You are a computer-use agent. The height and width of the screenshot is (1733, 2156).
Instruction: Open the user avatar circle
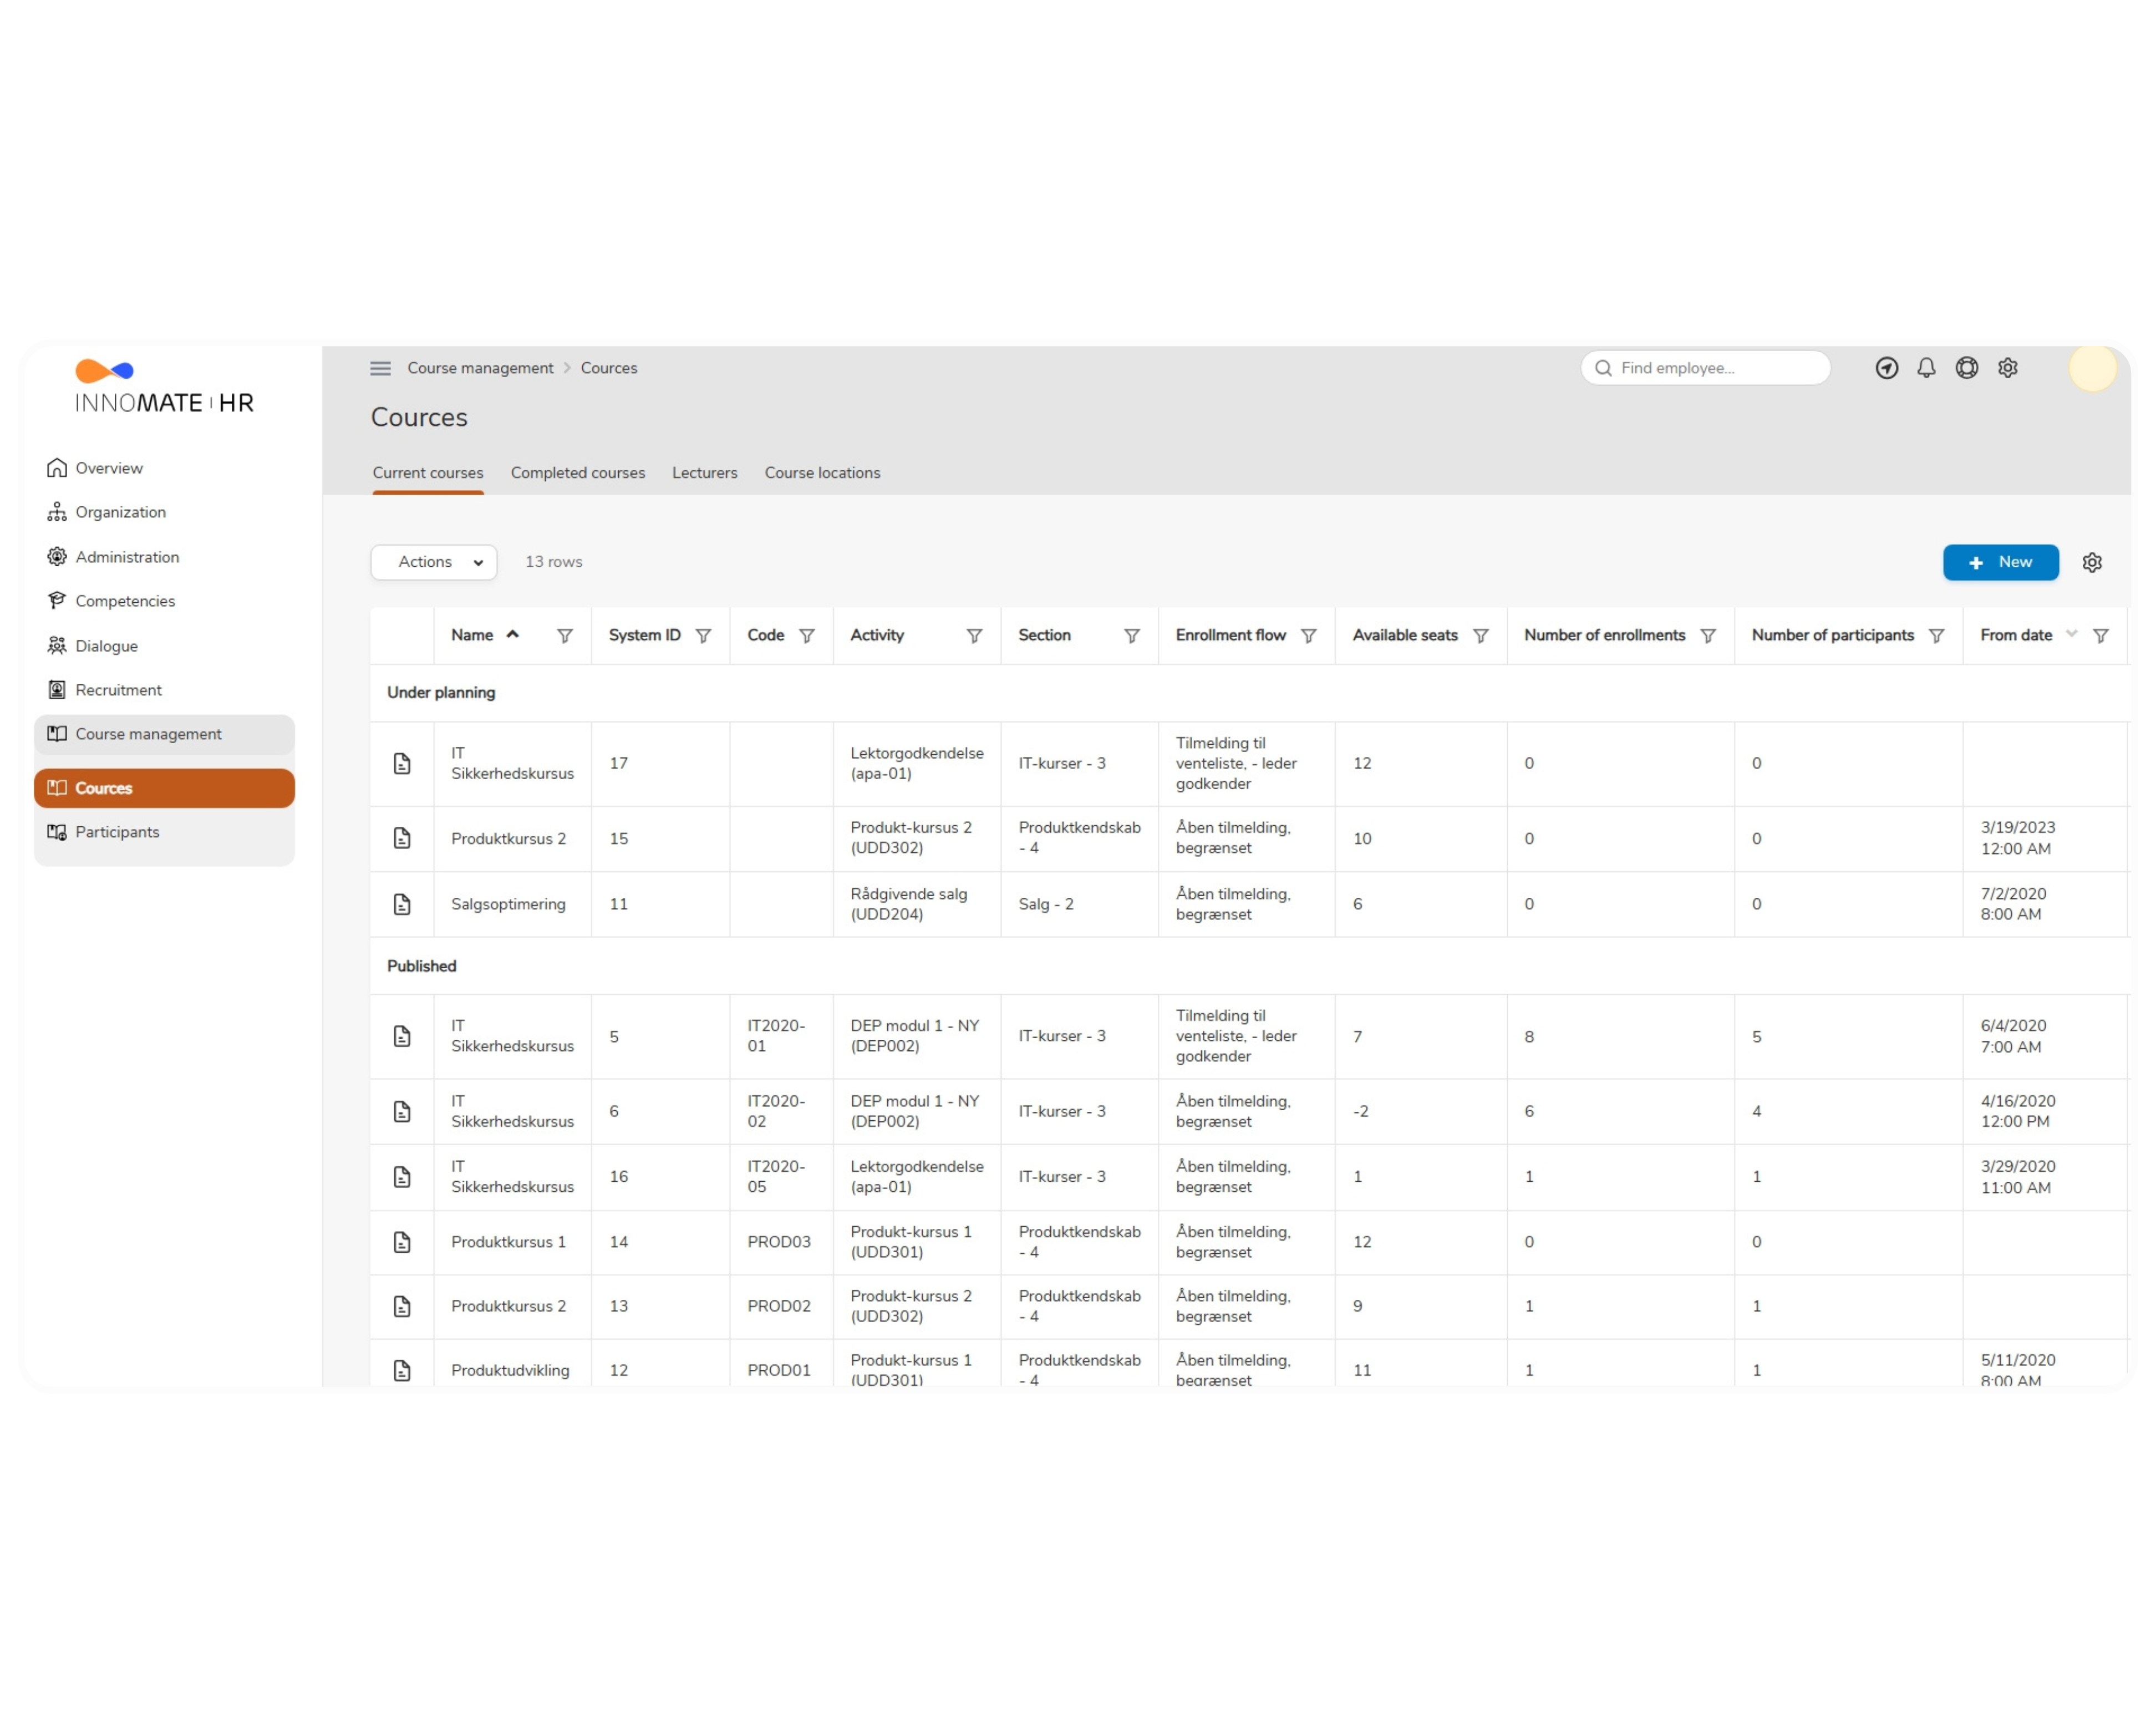[x=2092, y=368]
